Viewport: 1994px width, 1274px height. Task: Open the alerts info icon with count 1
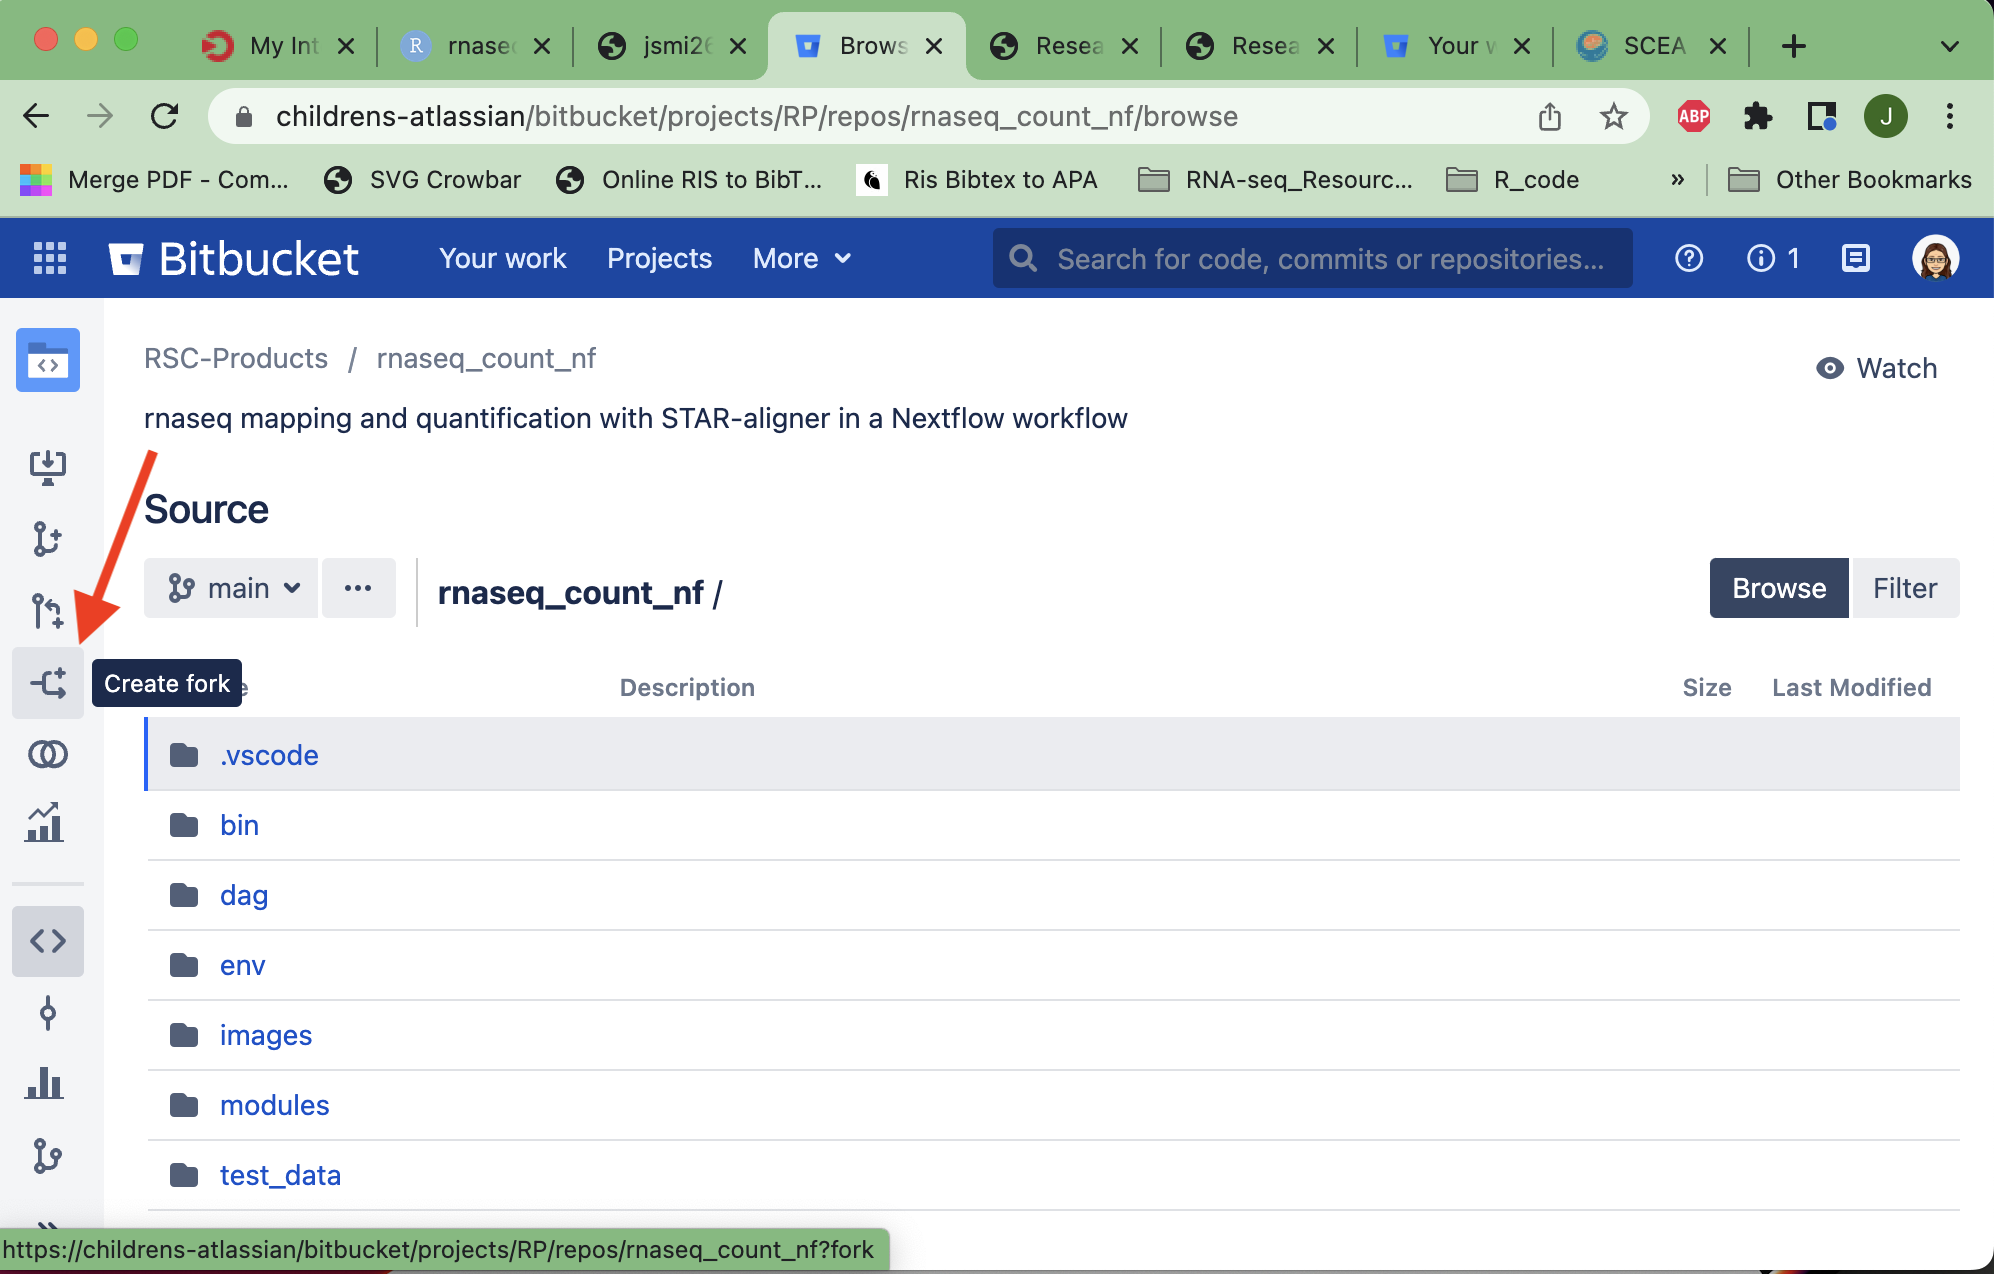point(1773,258)
